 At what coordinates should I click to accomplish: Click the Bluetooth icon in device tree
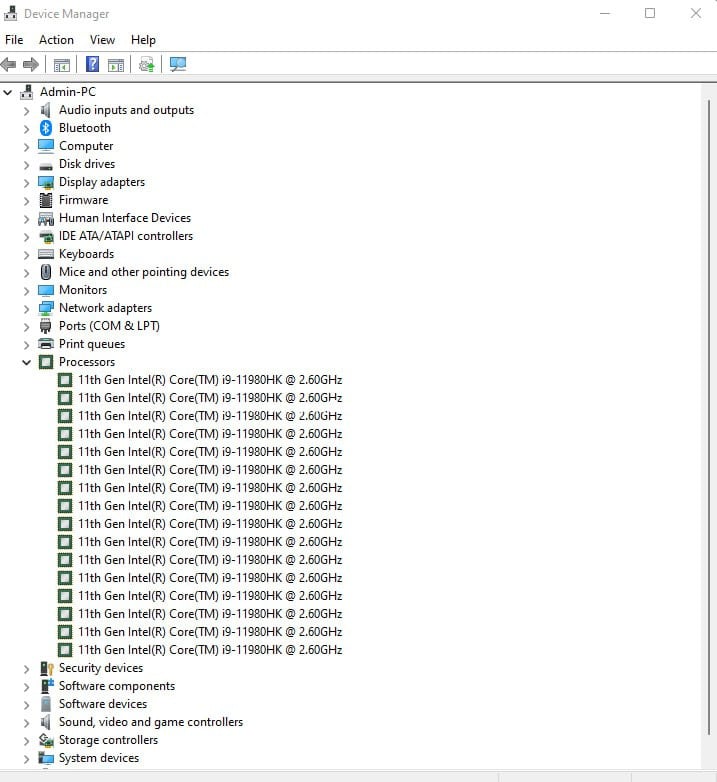pos(46,128)
